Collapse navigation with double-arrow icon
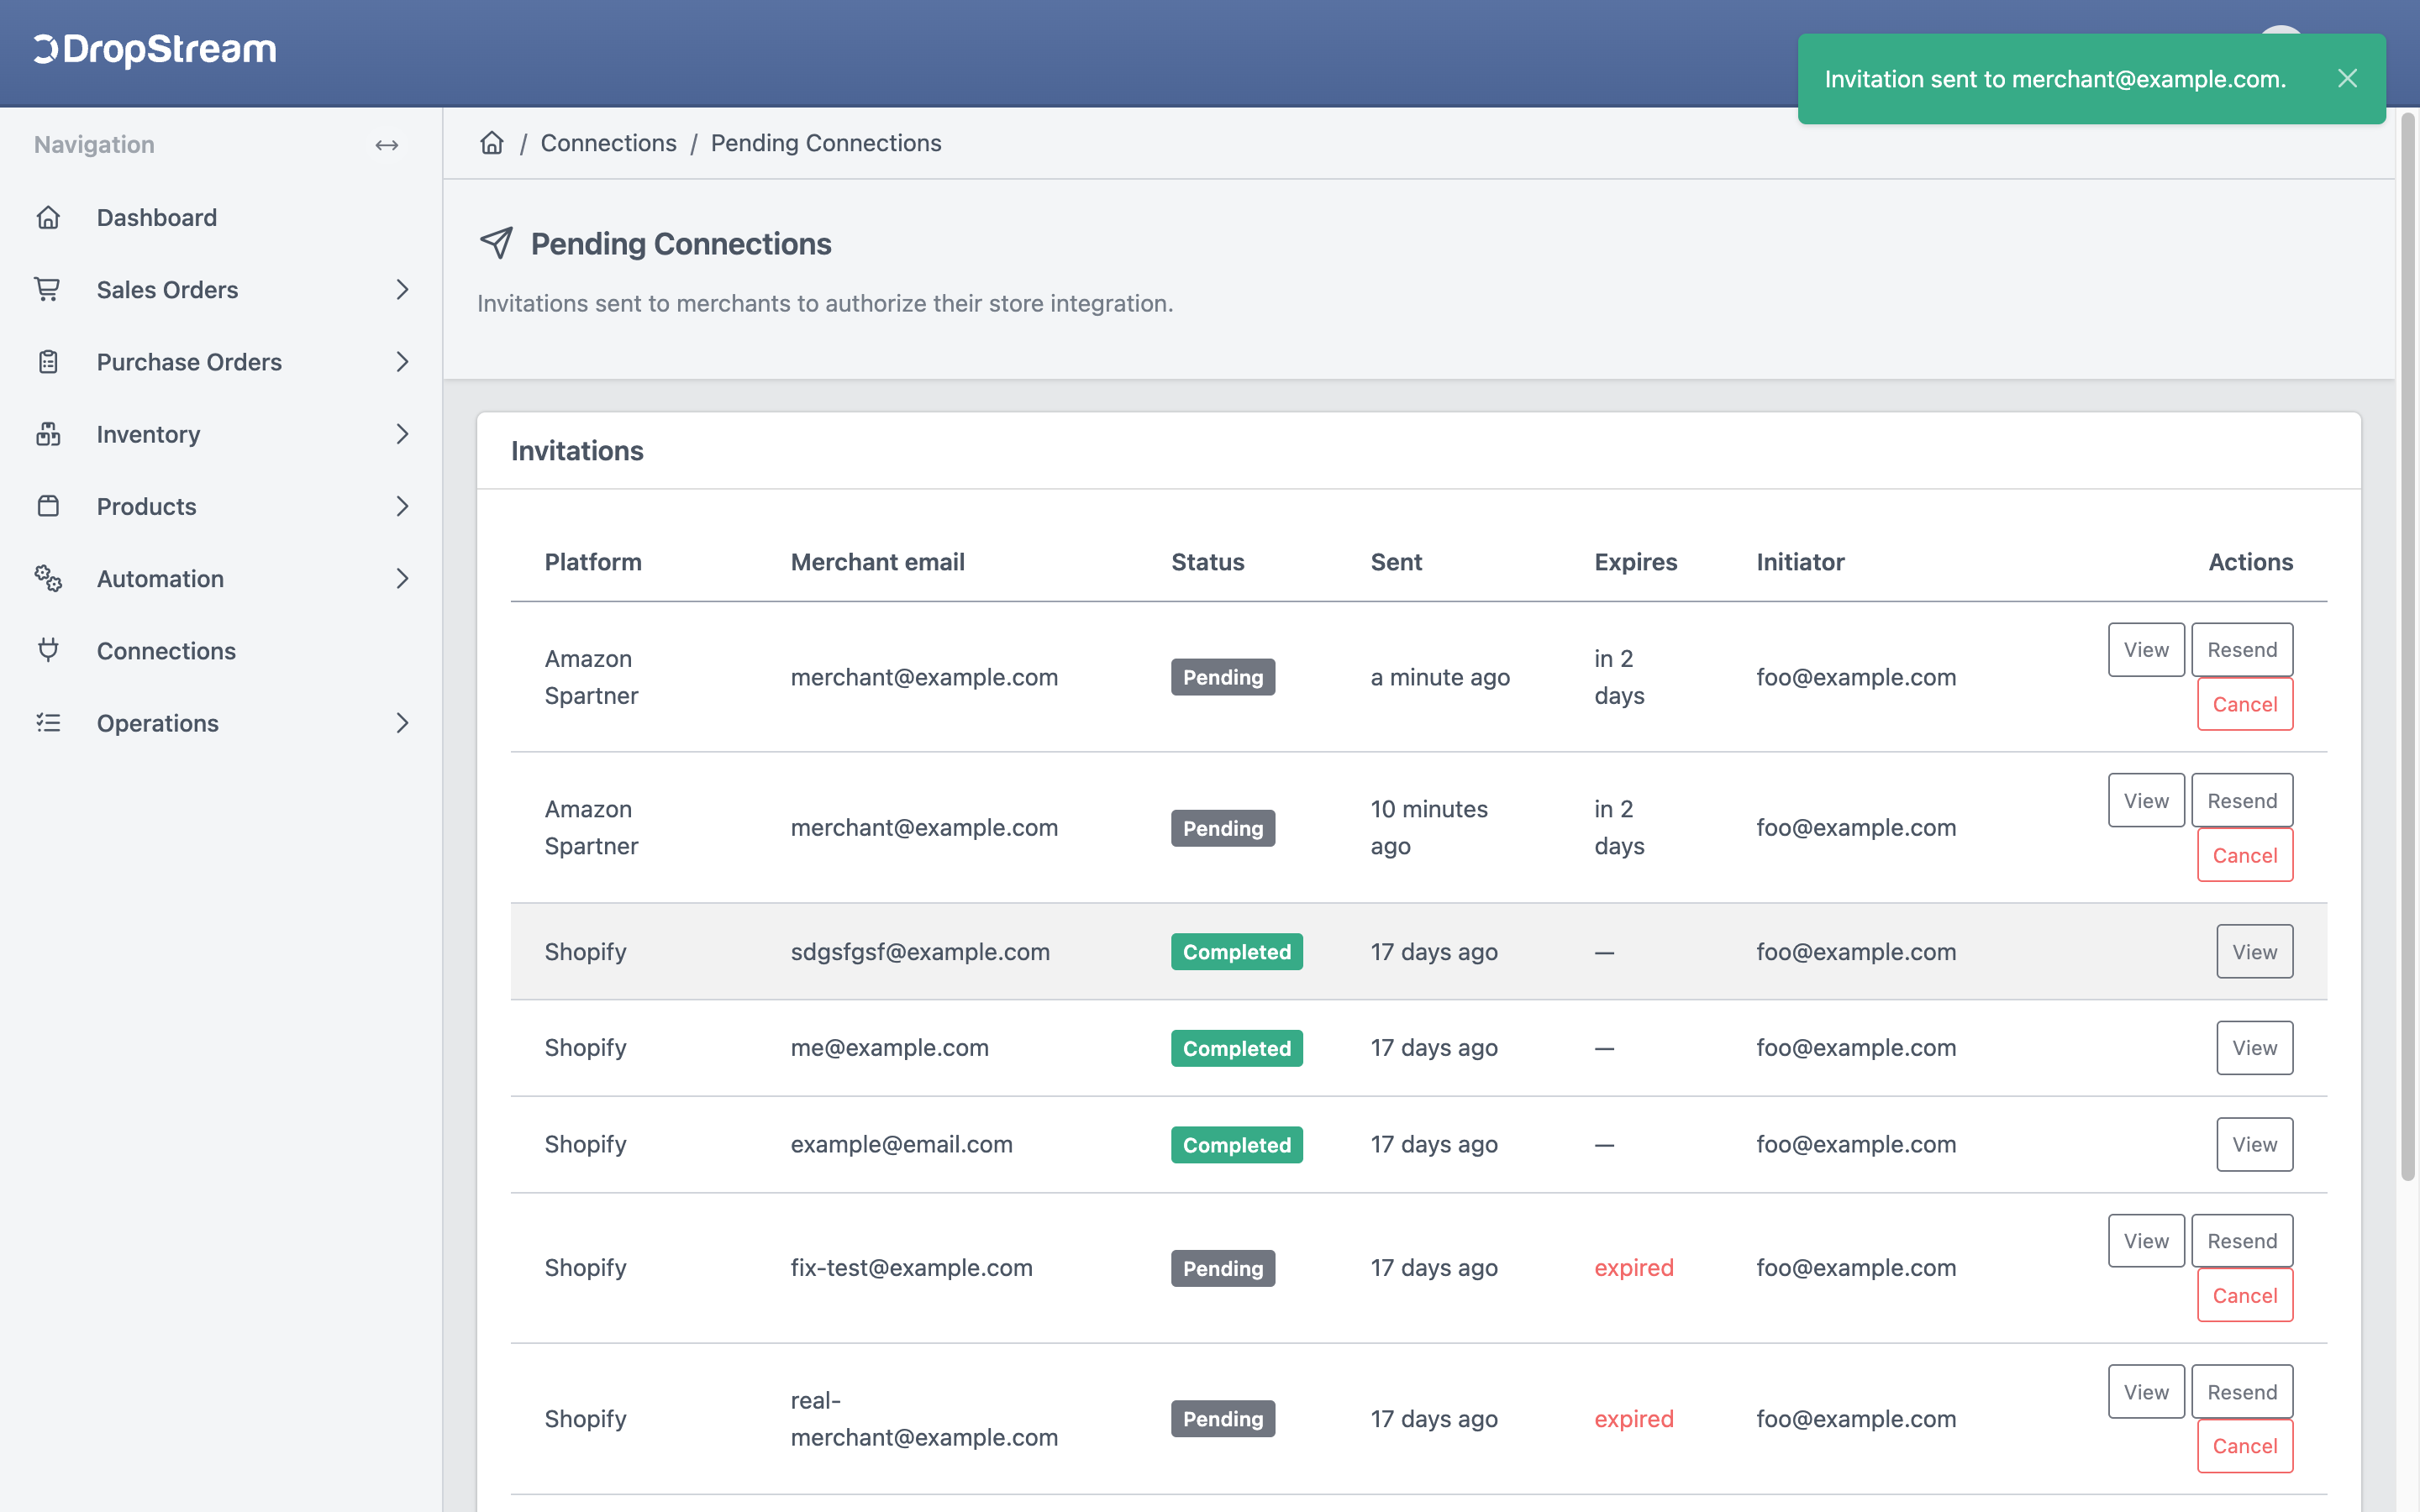Image resolution: width=2420 pixels, height=1512 pixels. click(x=387, y=145)
